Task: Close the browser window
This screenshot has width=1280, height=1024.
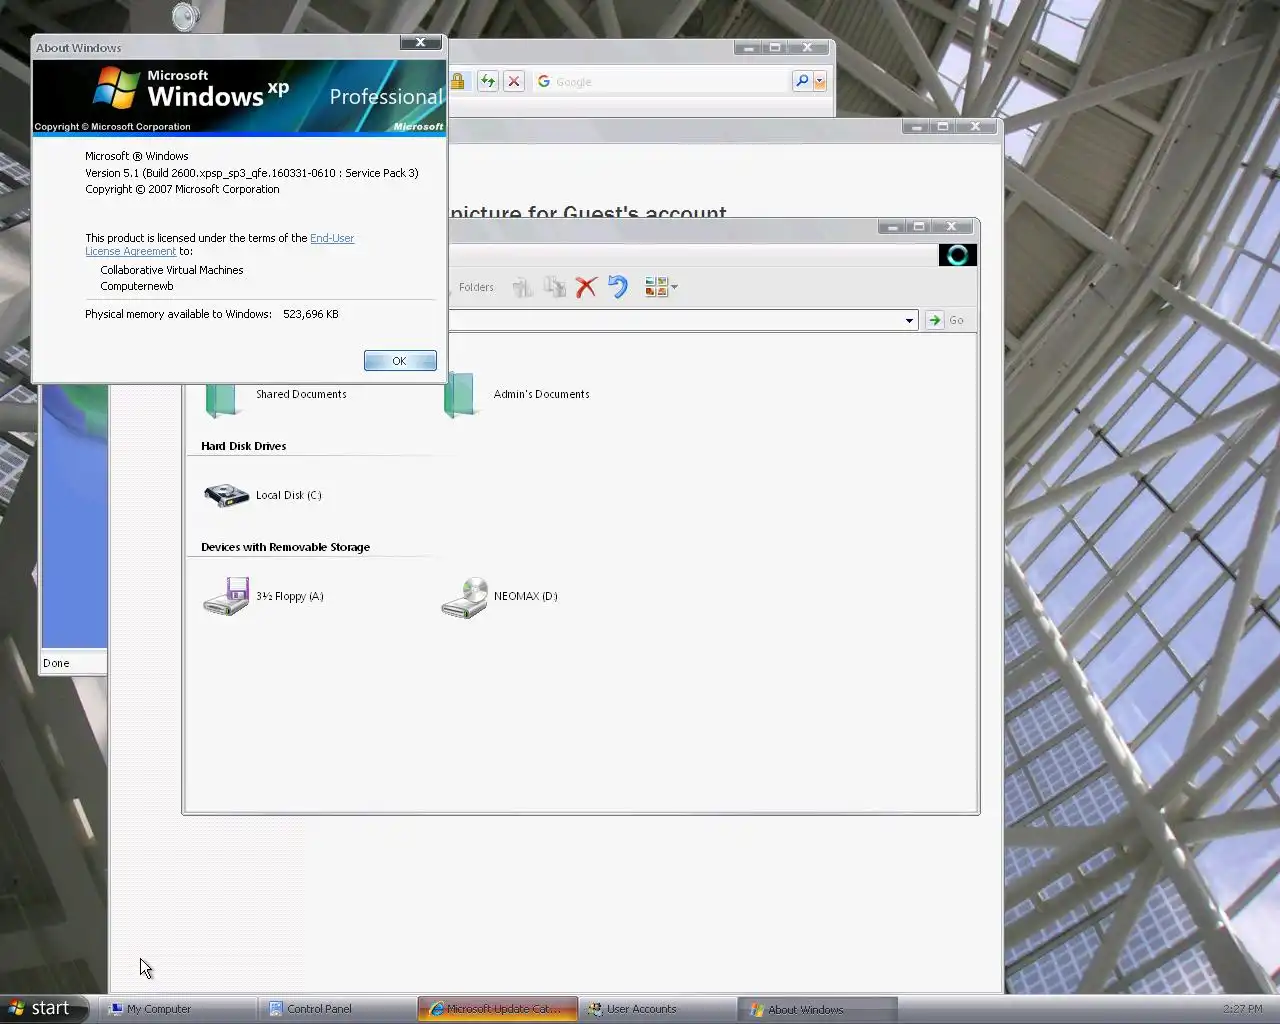Action: pos(808,48)
